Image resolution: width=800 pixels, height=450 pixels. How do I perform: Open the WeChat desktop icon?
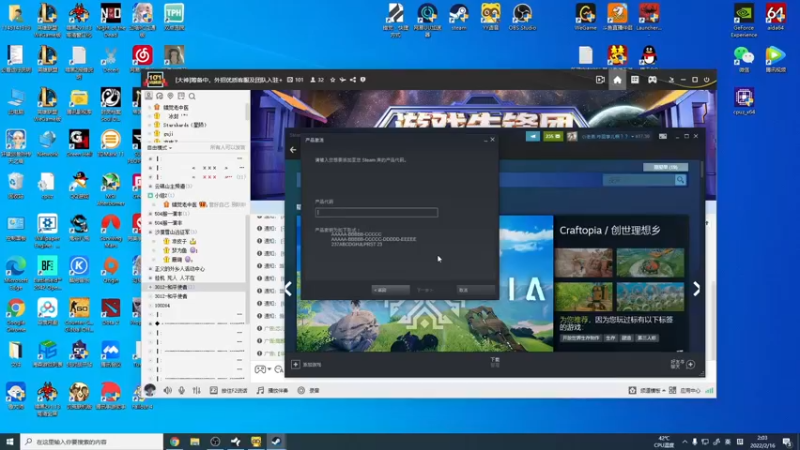(x=744, y=59)
